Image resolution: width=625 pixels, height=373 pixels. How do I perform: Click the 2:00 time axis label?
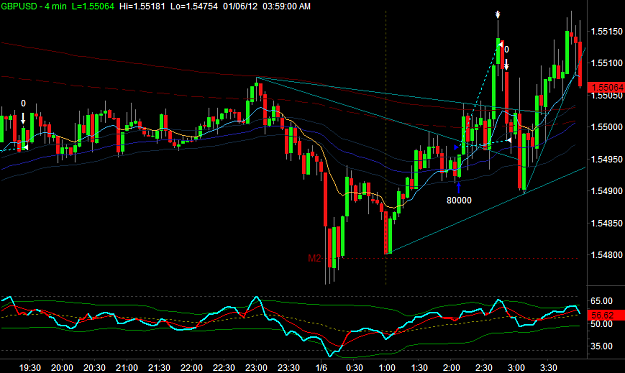tap(451, 368)
